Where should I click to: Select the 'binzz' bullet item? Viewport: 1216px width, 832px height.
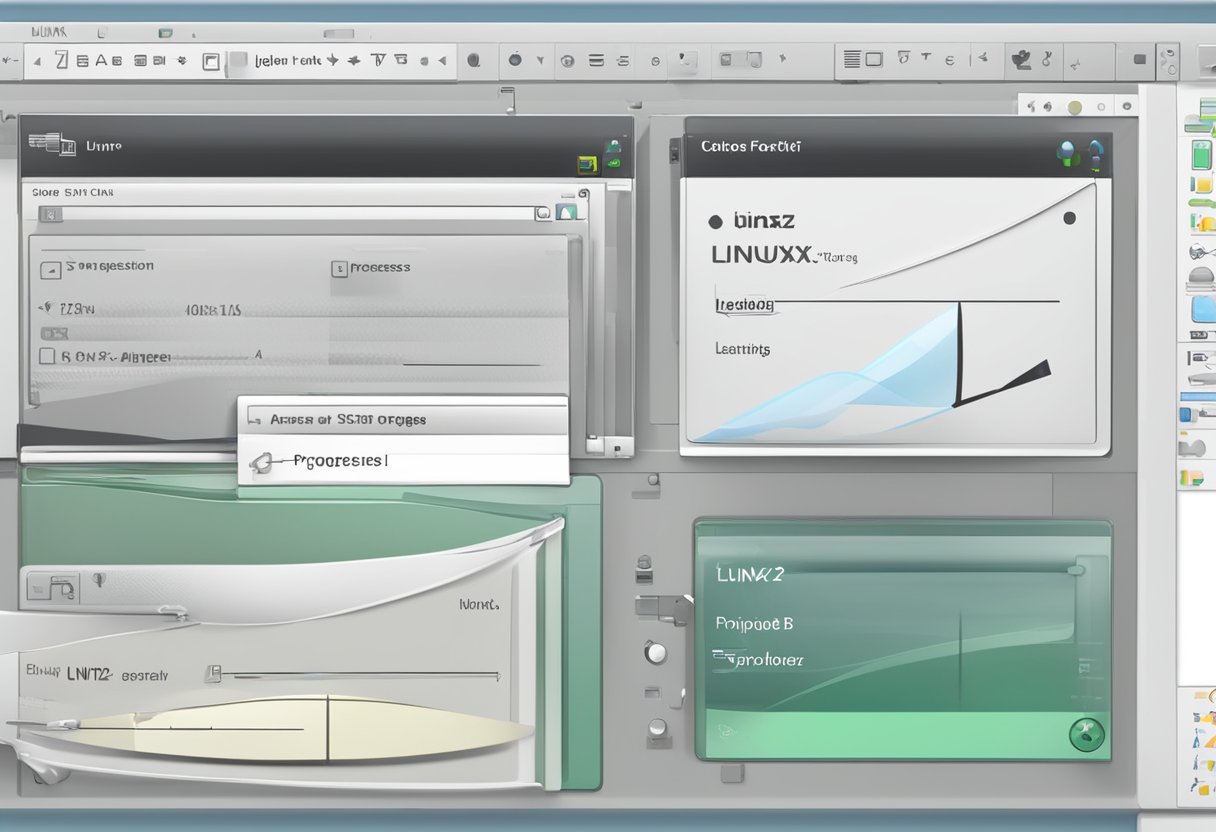[750, 221]
